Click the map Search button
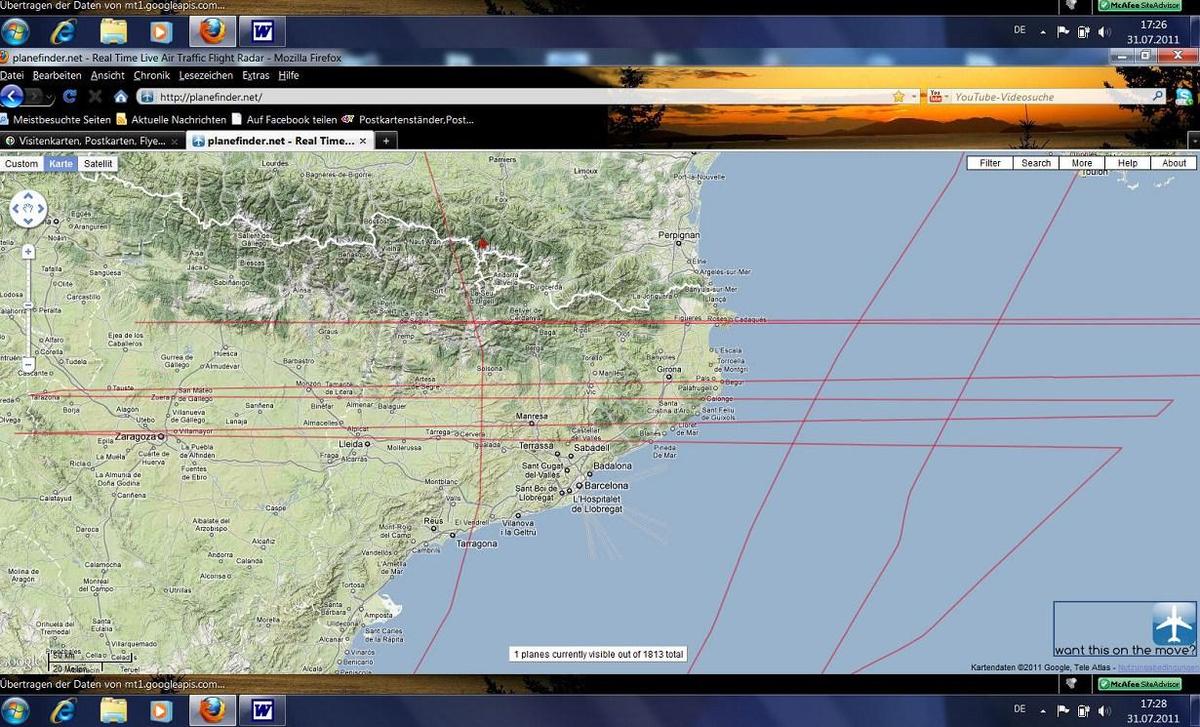Image resolution: width=1200 pixels, height=727 pixels. tap(1036, 163)
